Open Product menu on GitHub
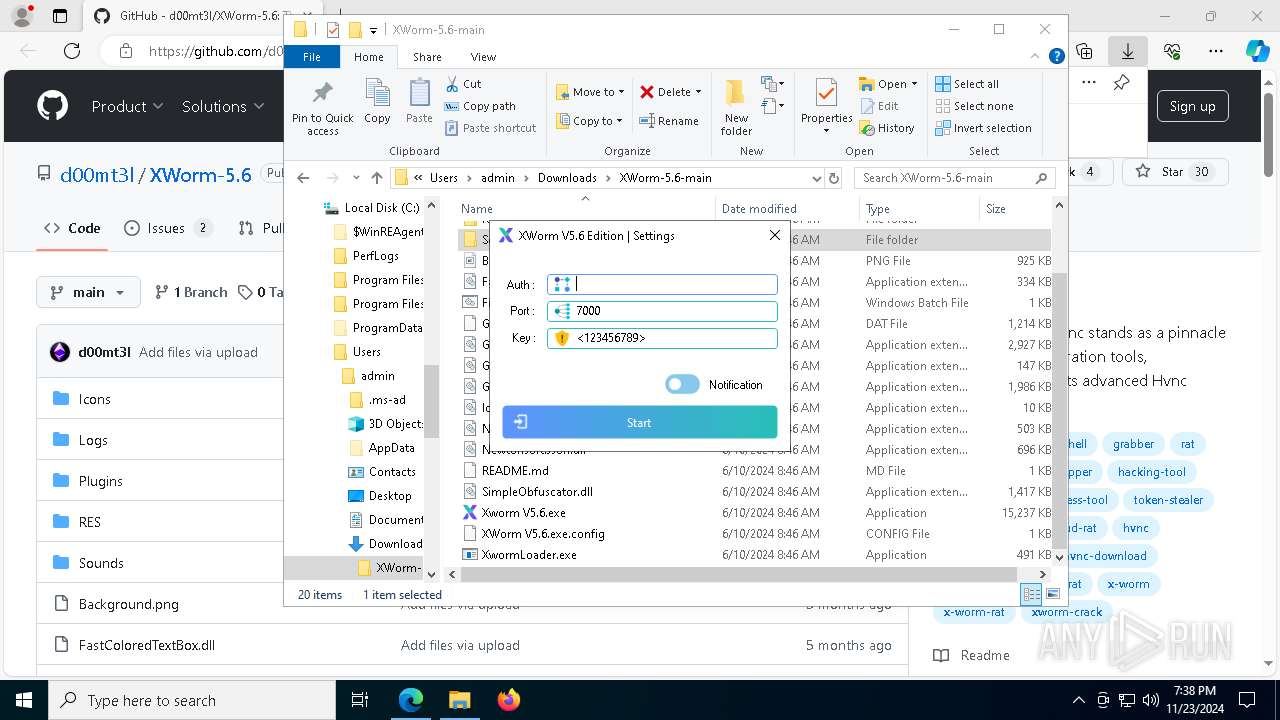Image resolution: width=1280 pixels, height=720 pixels. [127, 106]
